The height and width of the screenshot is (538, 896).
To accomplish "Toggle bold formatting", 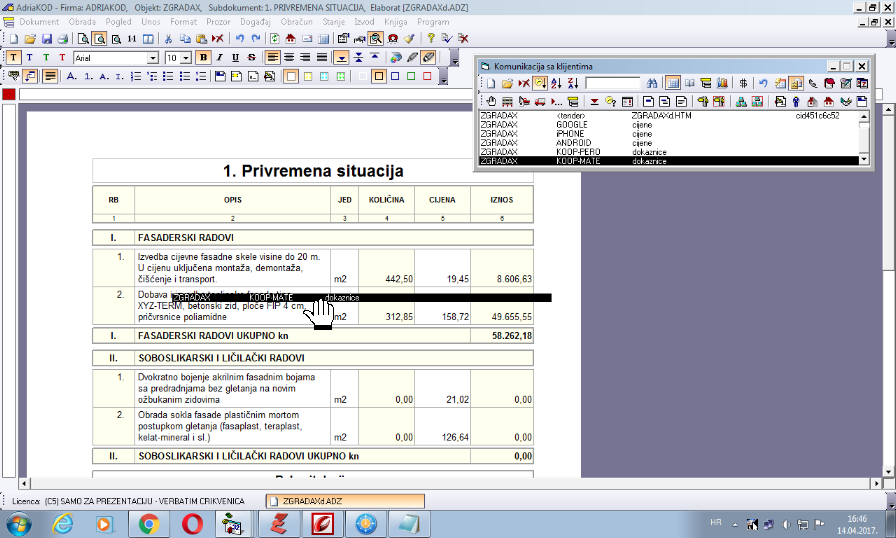I will coord(203,58).
